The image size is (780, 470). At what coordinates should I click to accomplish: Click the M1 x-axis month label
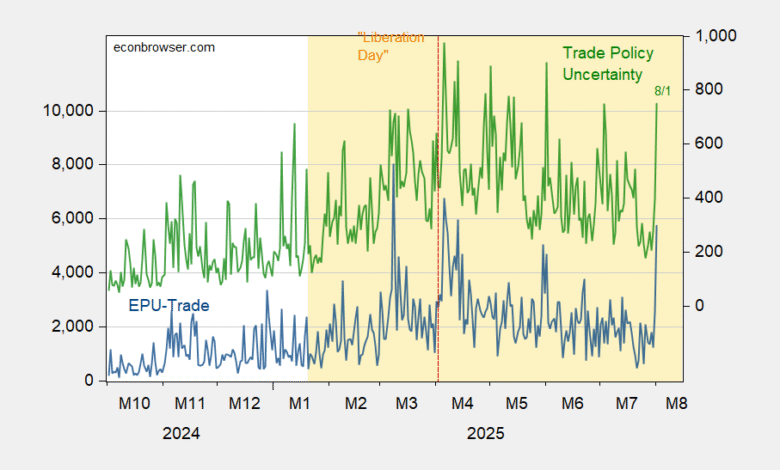[299, 403]
